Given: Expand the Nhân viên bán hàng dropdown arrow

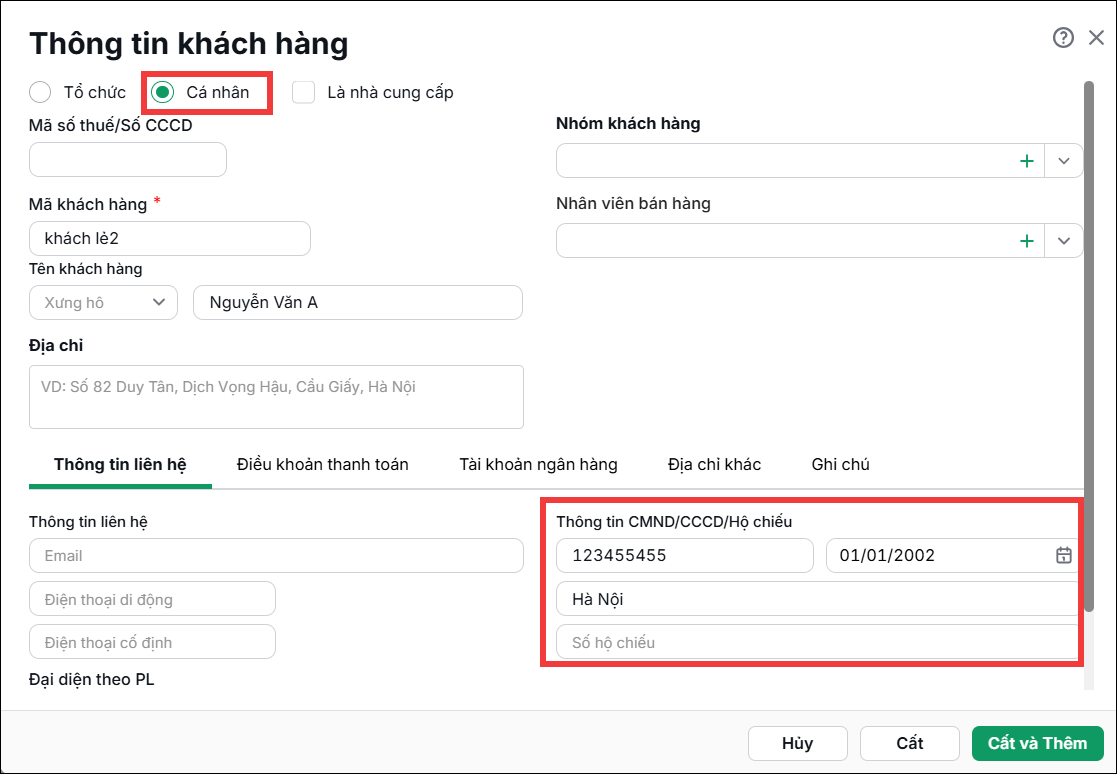Looking at the screenshot, I should point(1064,241).
